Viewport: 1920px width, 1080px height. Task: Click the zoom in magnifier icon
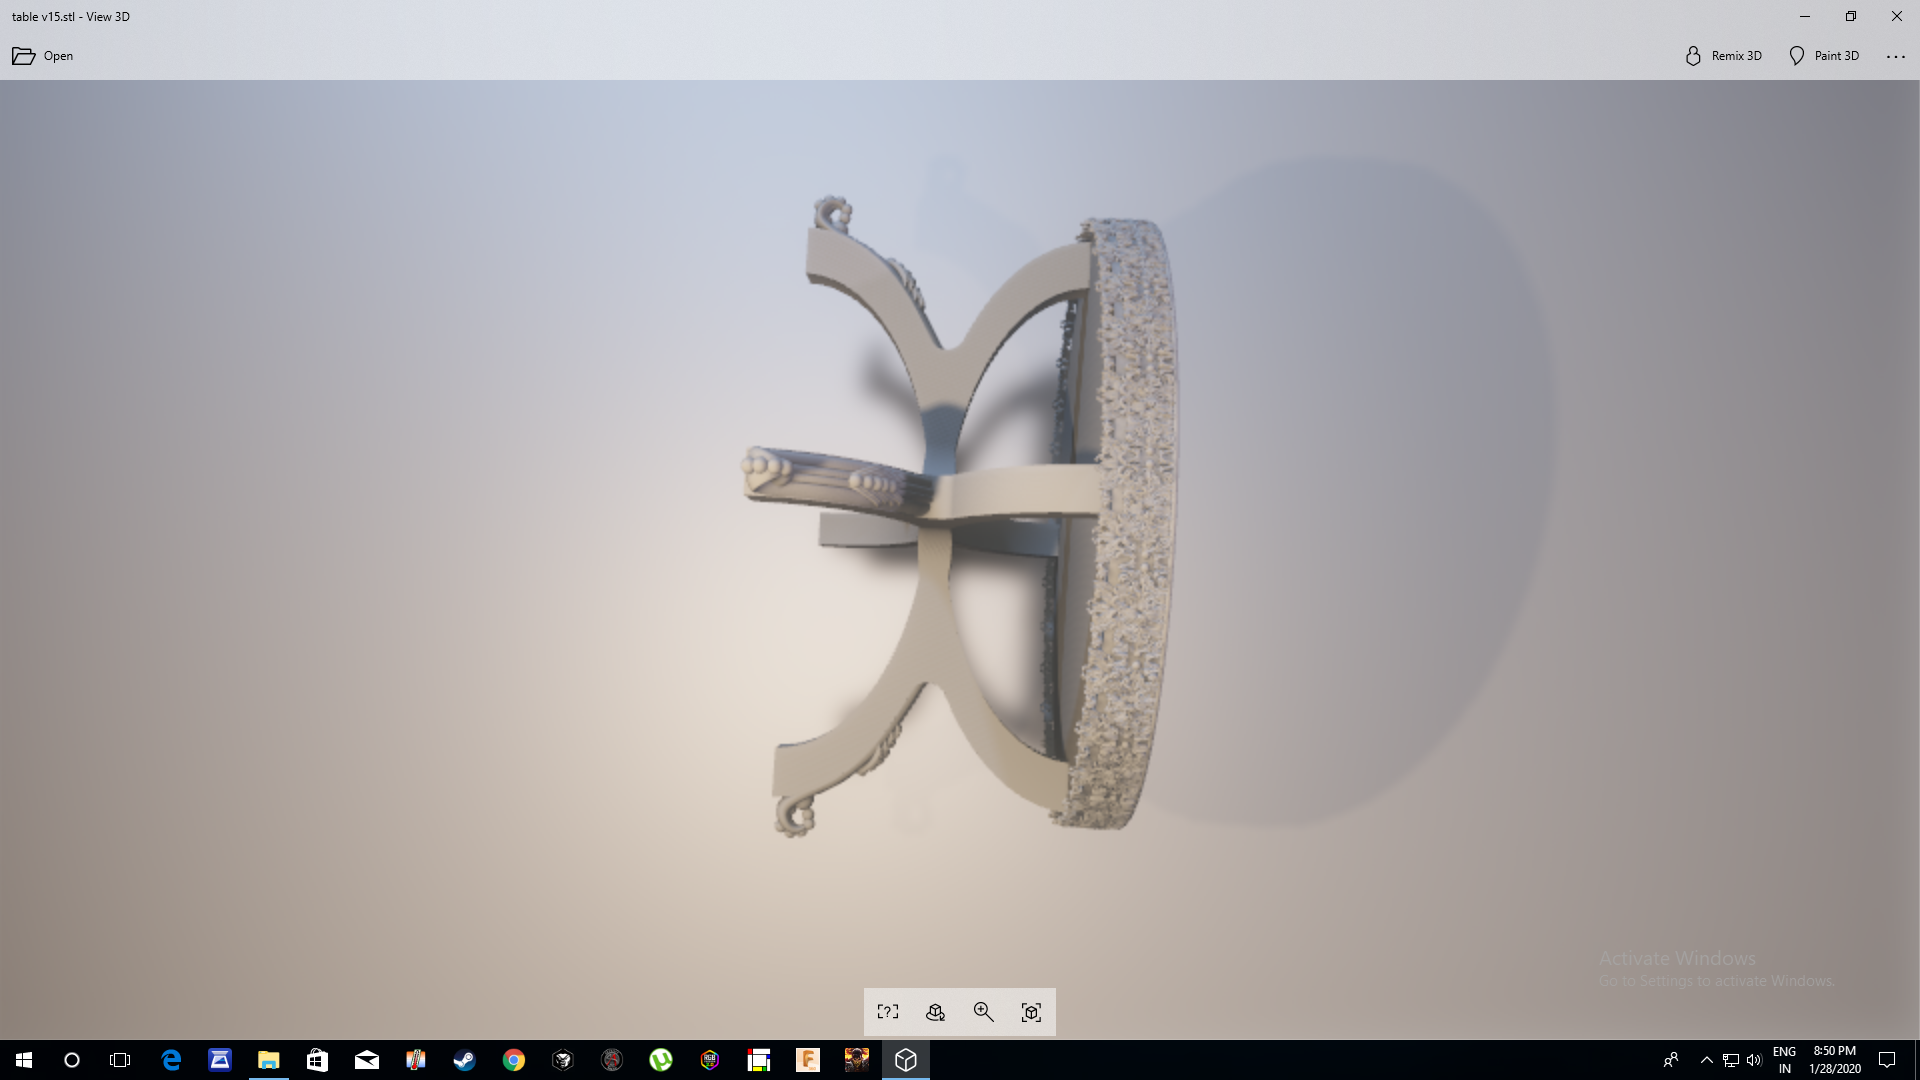(984, 1012)
